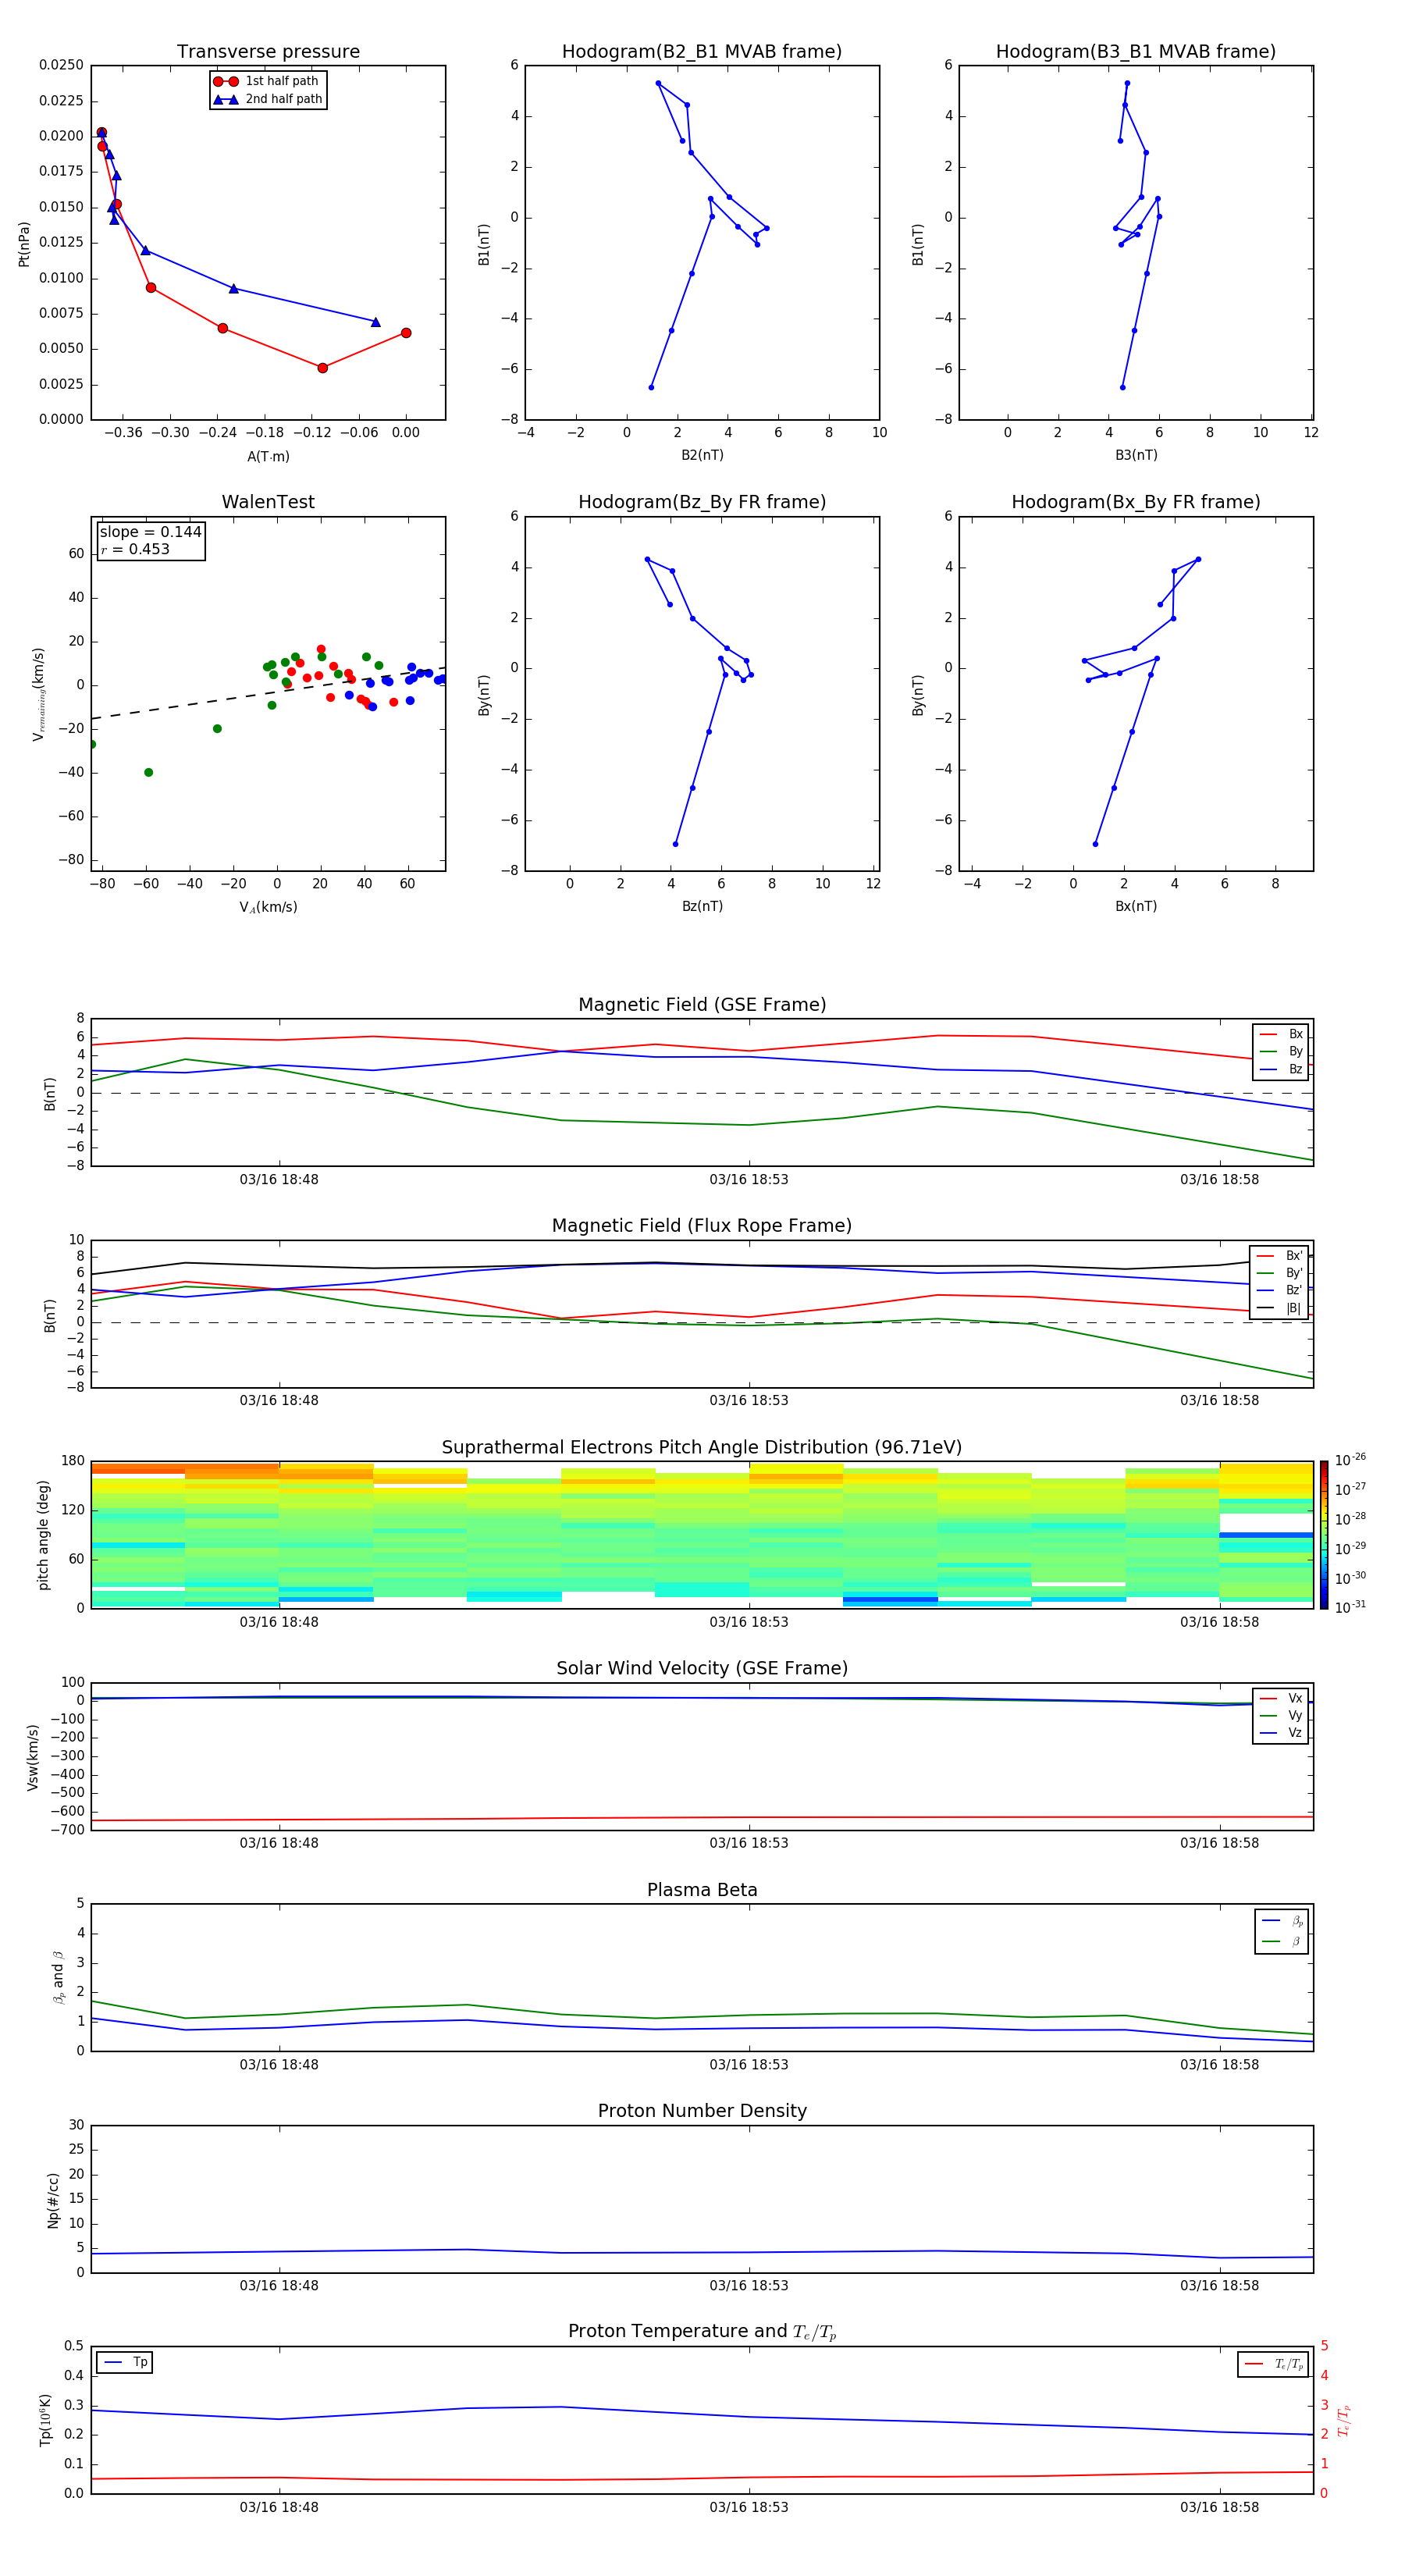1405x2576 pixels.
Task: Click the Bz' entry in the flux rope legend
Action: pyautogui.click(x=1280, y=1290)
